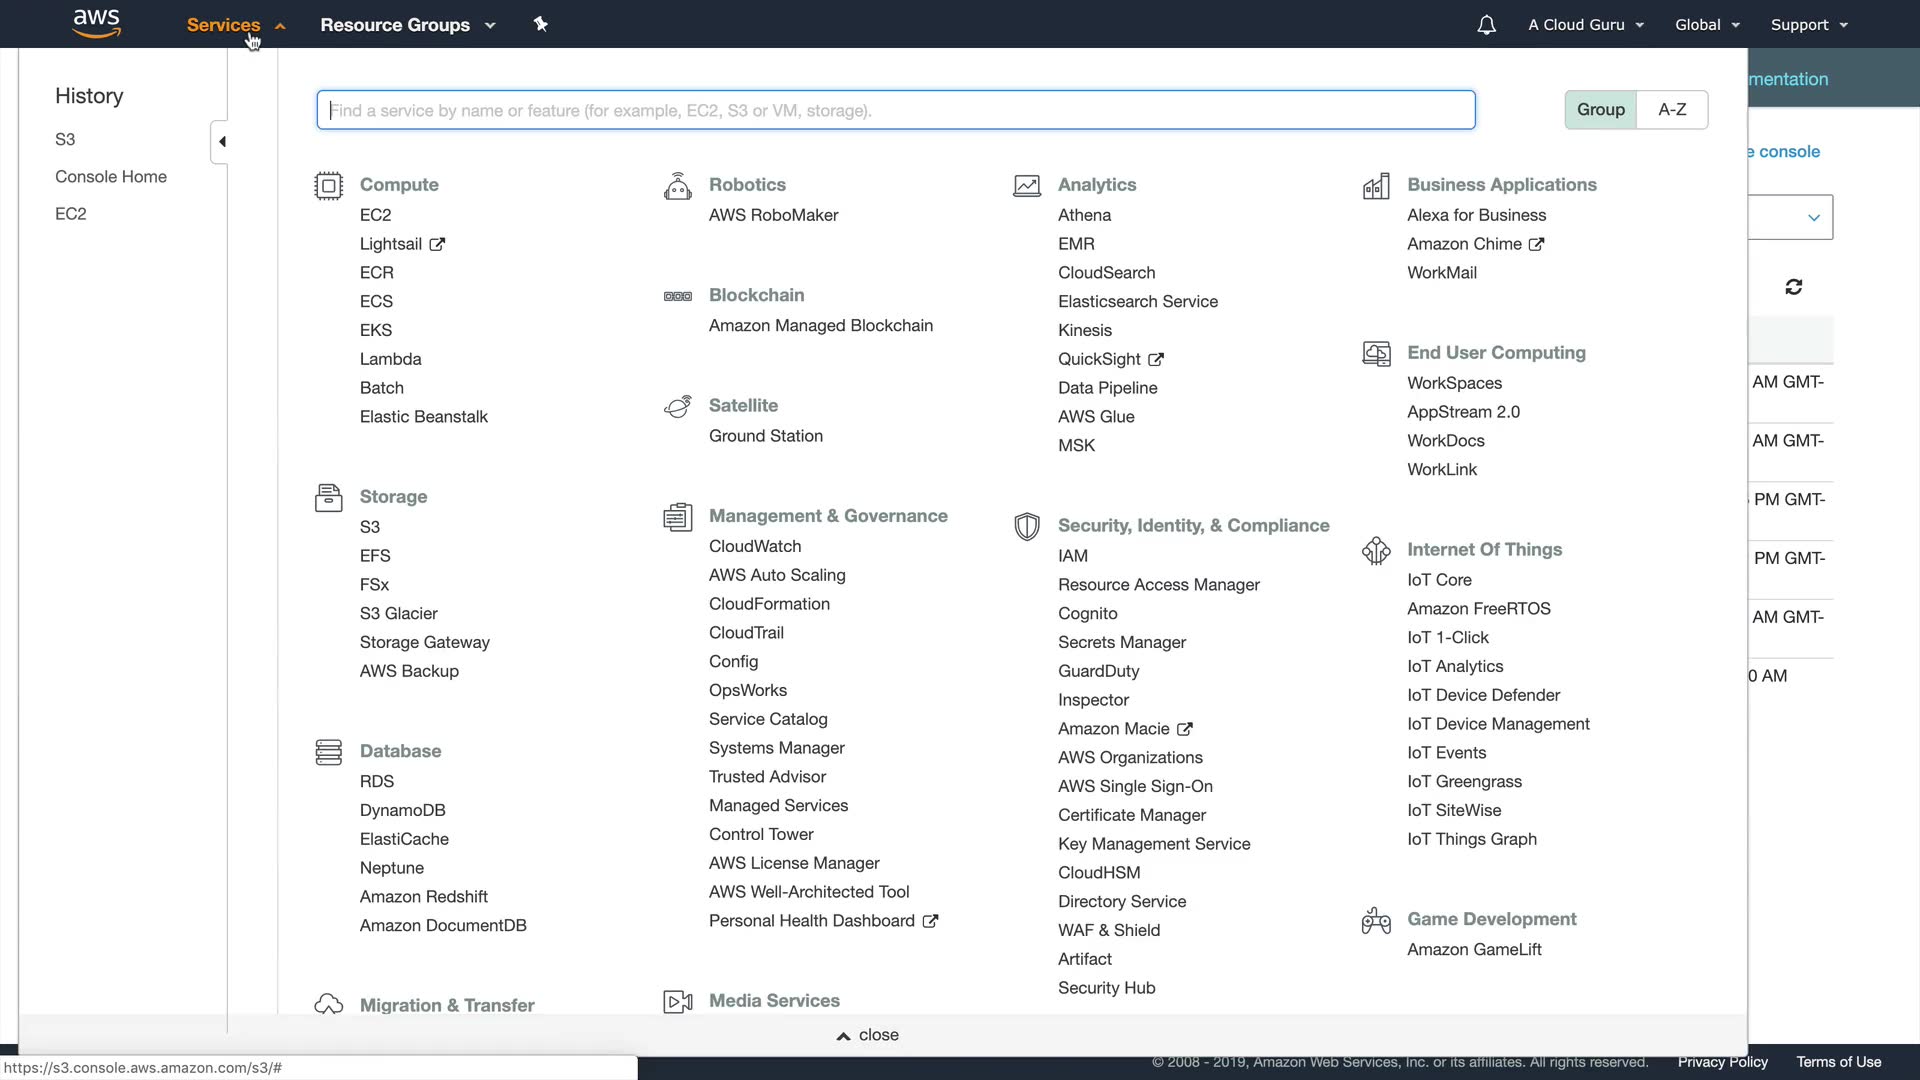
Task: Click the Compute category chip icon
Action: (x=328, y=186)
